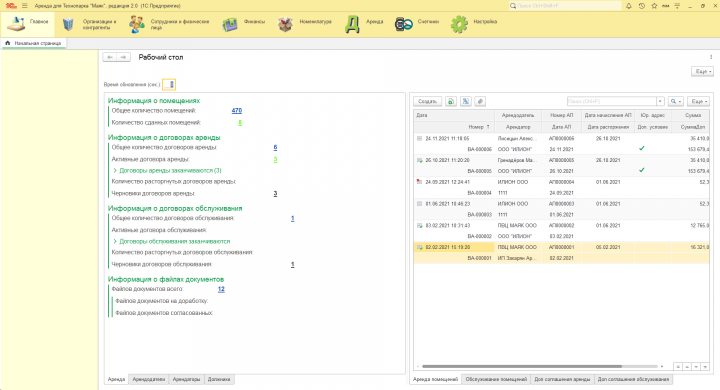Open the 1C main menu hamburger icon
720x390 pixels.
(x=25, y=6)
